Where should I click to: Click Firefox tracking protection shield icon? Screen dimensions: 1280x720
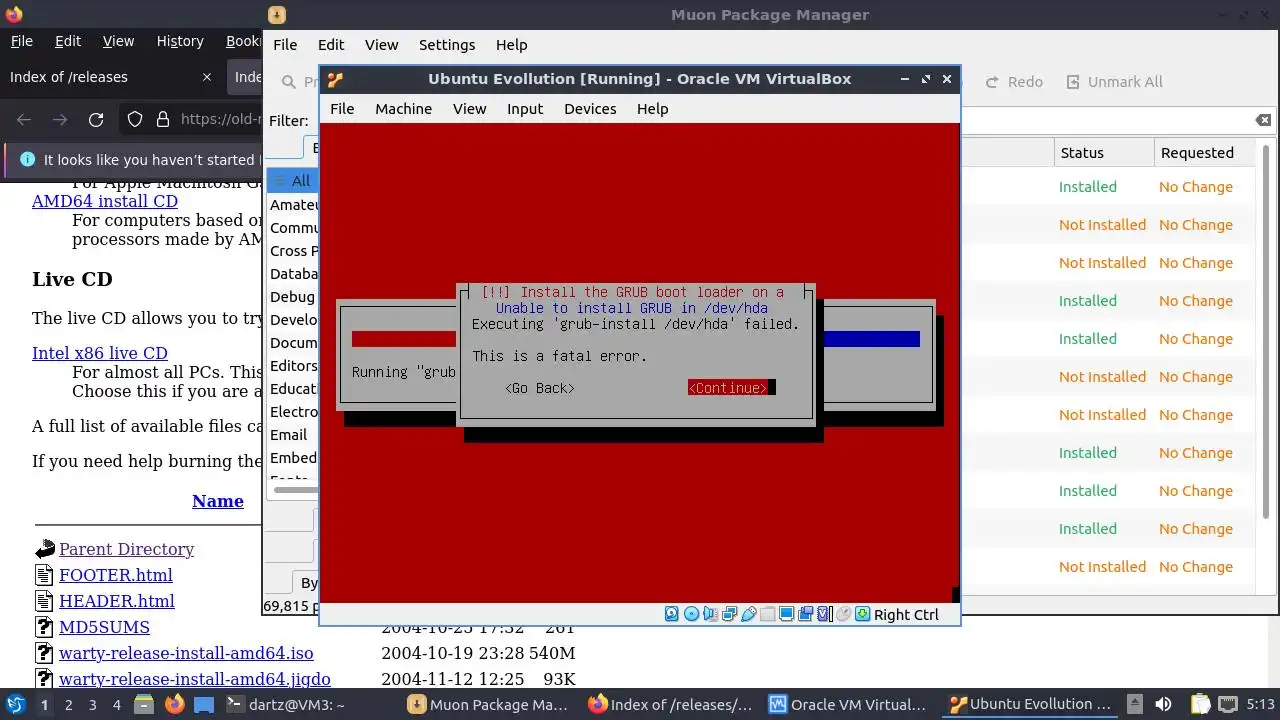[x=135, y=120]
